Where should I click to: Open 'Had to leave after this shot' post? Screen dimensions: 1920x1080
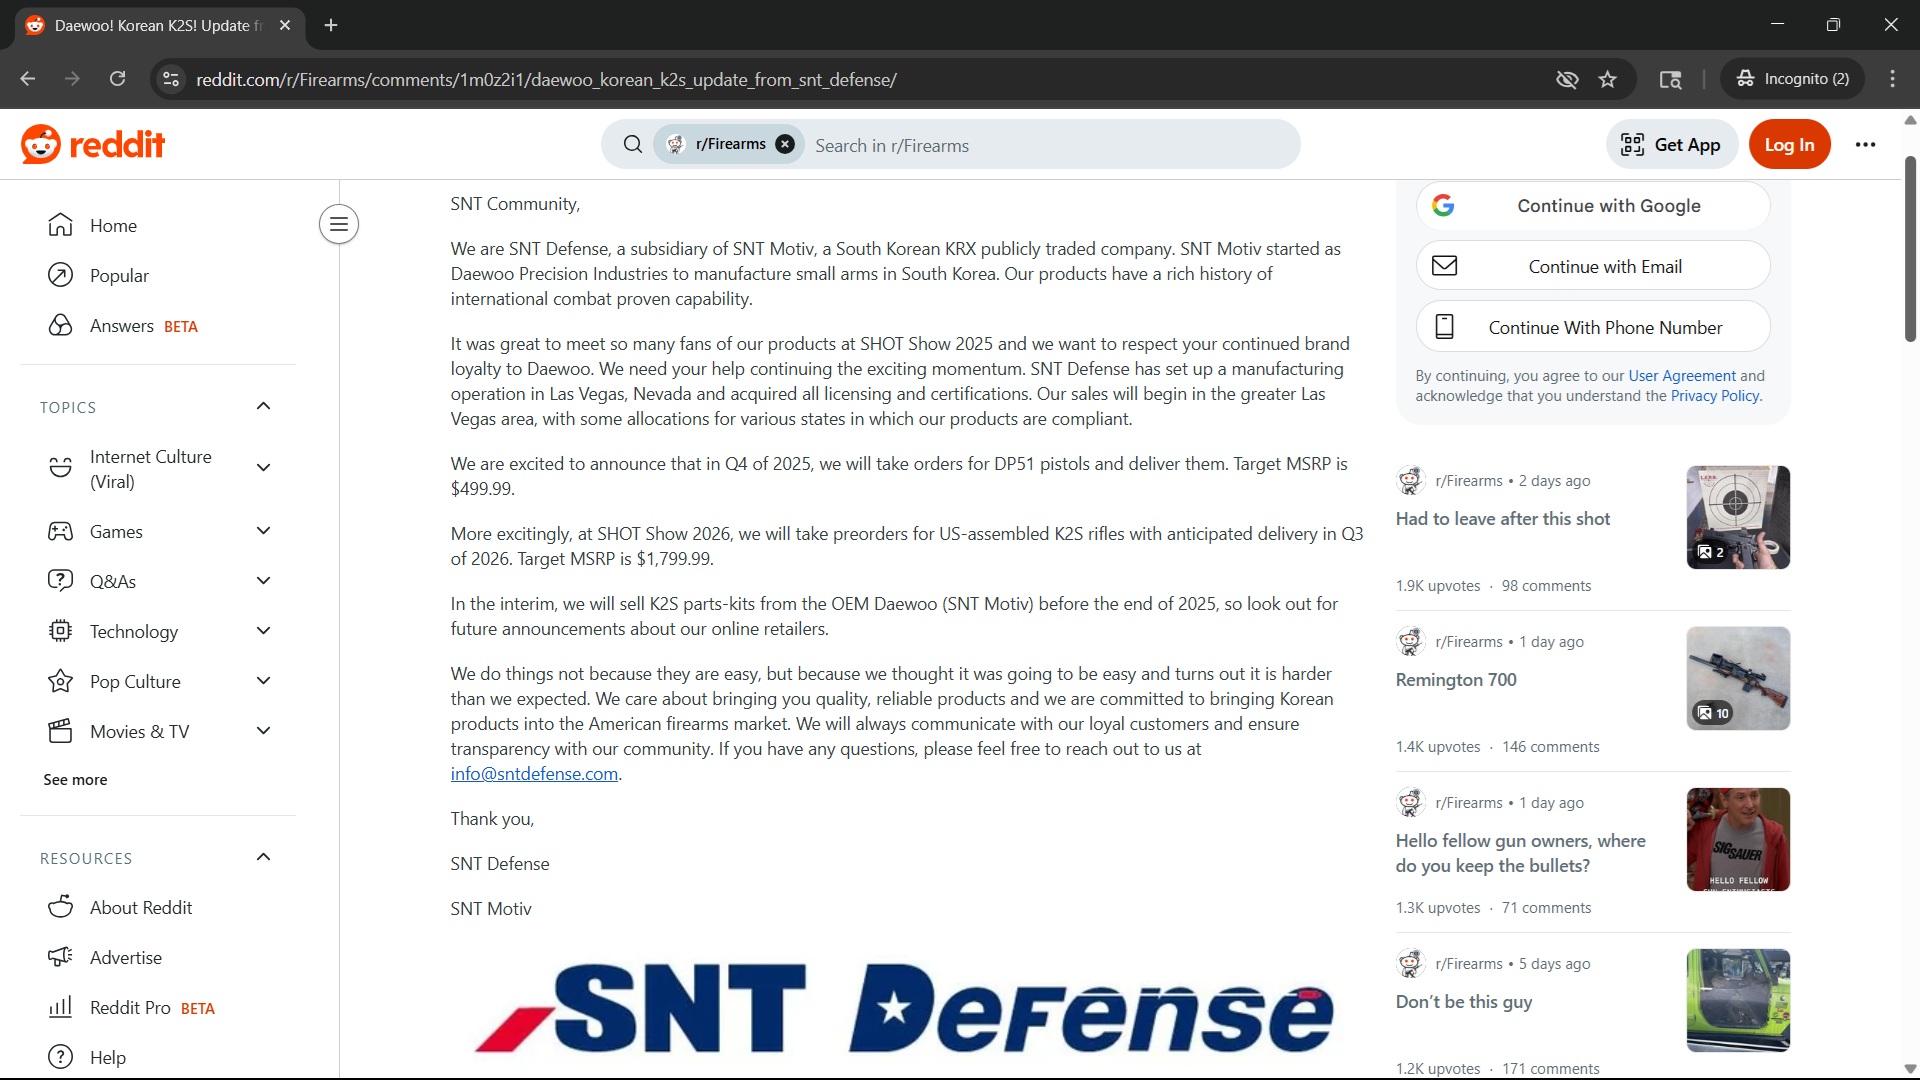point(1503,519)
